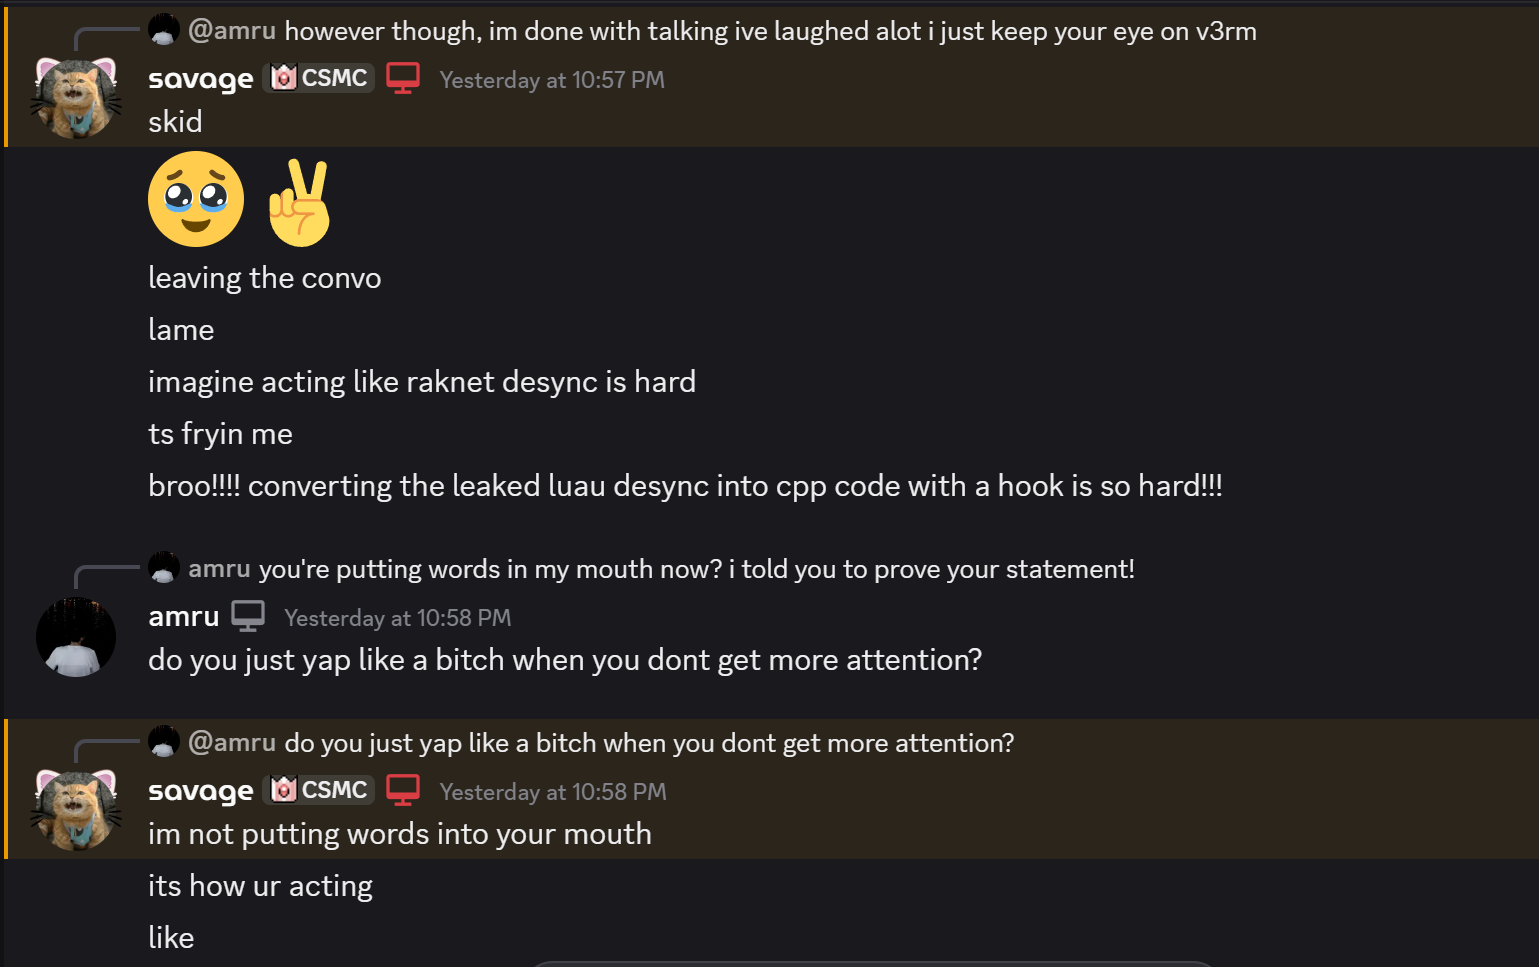Click the timestamp next to amru's username
This screenshot has width=1539, height=967.
click(x=397, y=618)
